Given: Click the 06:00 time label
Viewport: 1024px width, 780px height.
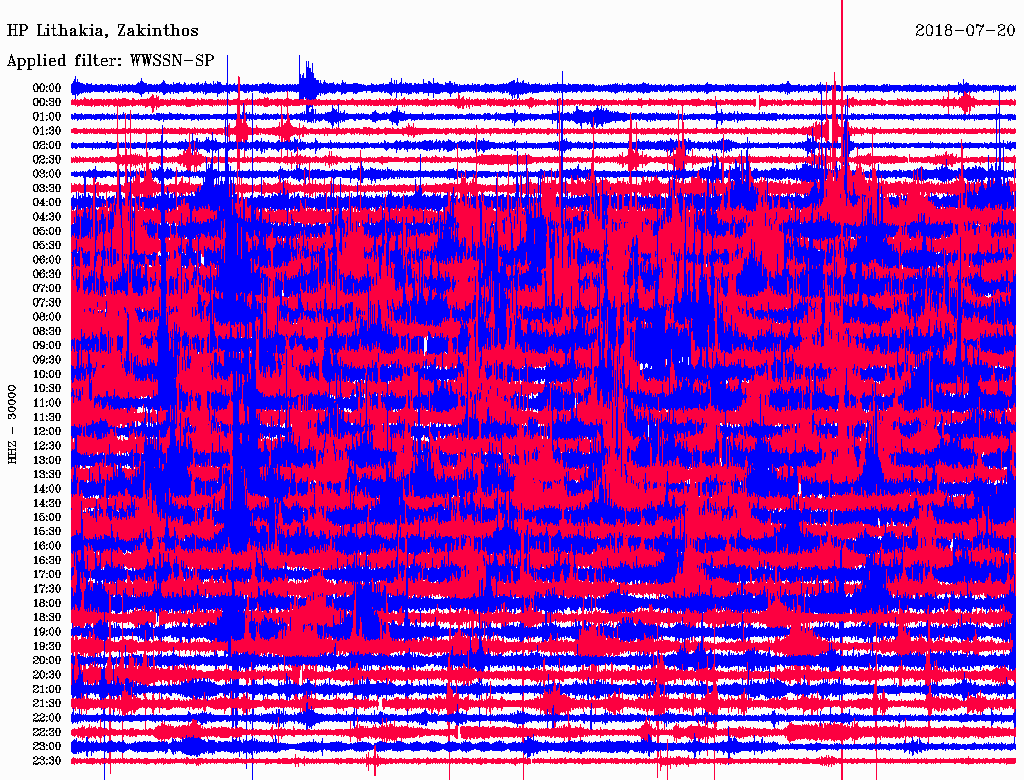Looking at the screenshot, I should (47, 260).
